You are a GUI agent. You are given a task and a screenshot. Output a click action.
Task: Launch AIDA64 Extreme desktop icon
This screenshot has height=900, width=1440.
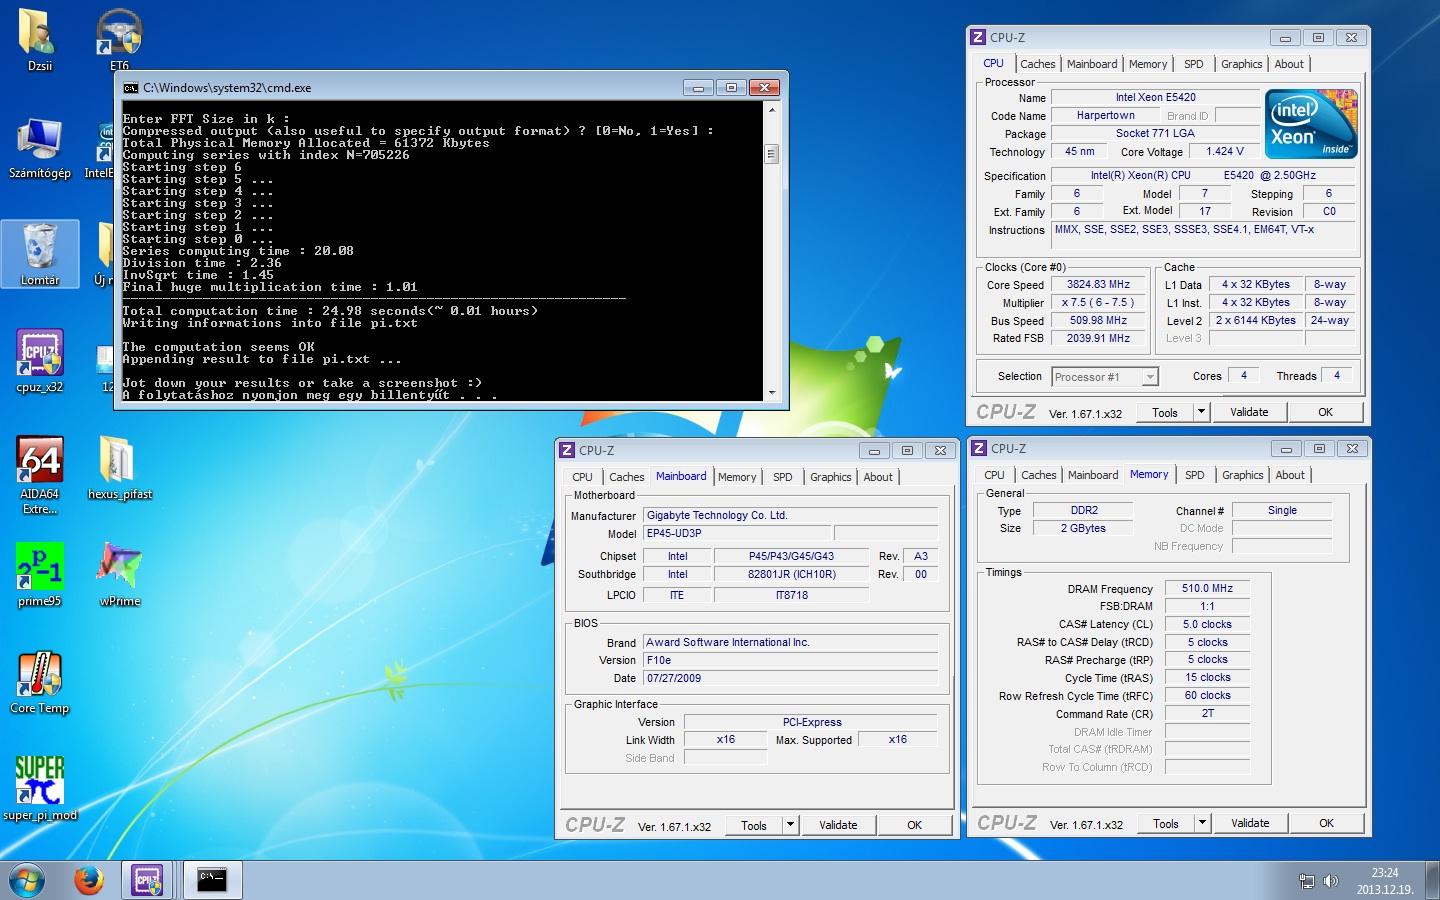(40, 475)
